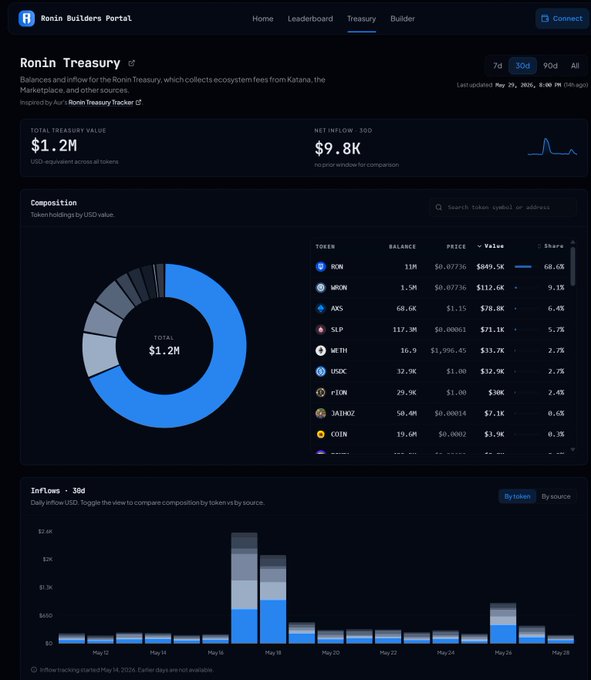Sort the table by PRICE column
Screen dimensions: 591x680
(x=456, y=246)
